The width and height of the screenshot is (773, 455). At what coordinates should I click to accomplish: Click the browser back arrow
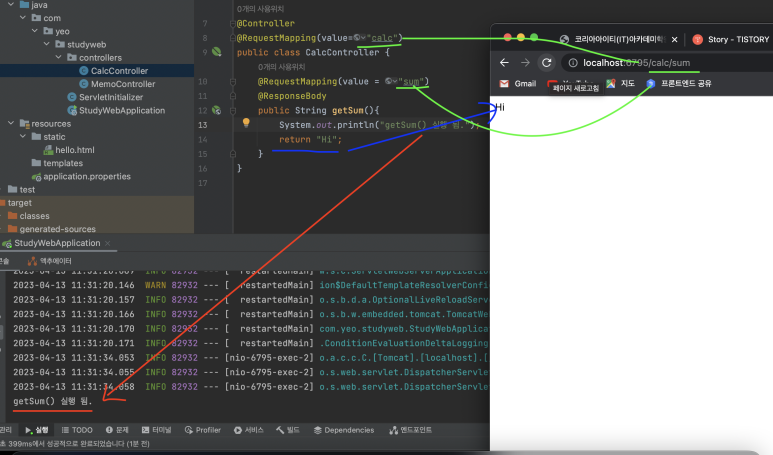coord(504,63)
